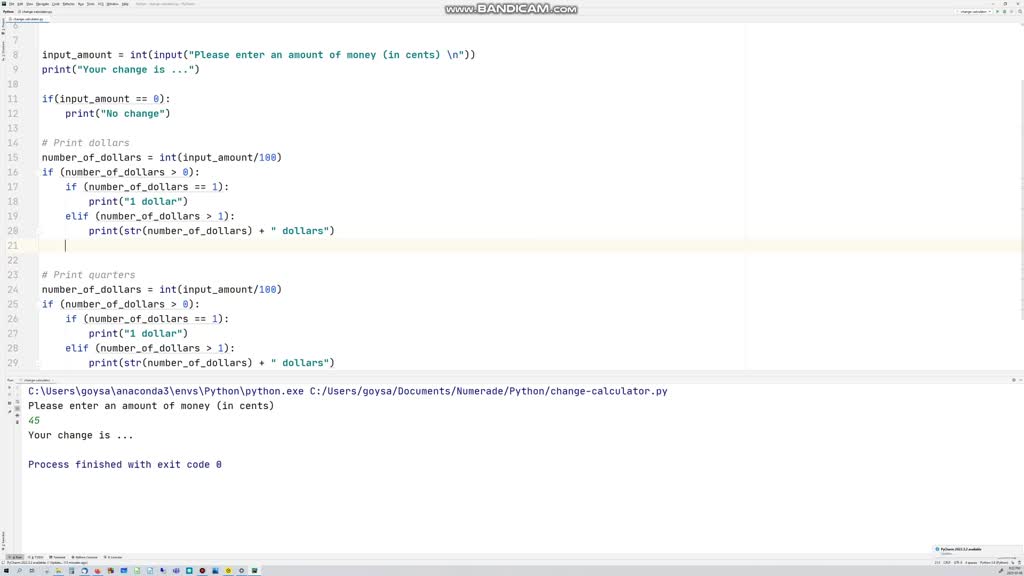Screen dimensions: 1024x576
Task: Click the red record icon on taskbar
Action: [202, 571]
